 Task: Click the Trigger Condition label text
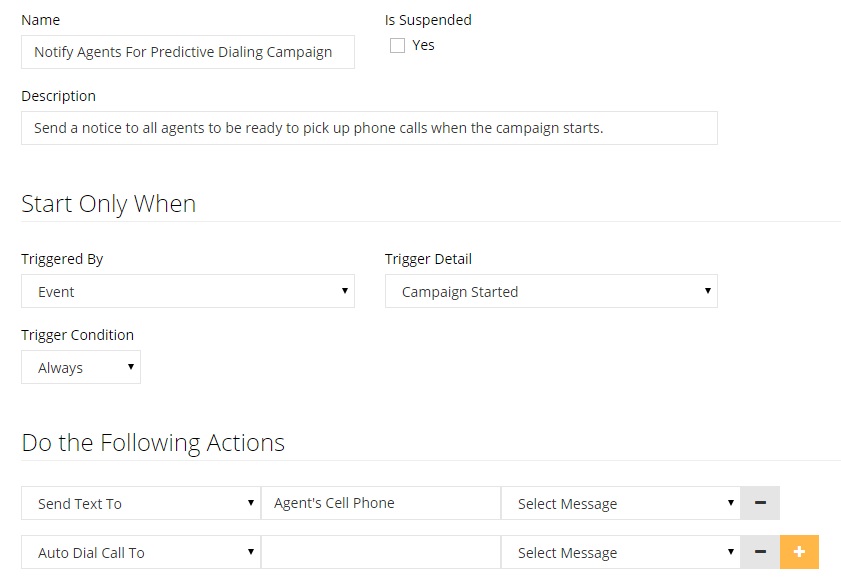77,335
